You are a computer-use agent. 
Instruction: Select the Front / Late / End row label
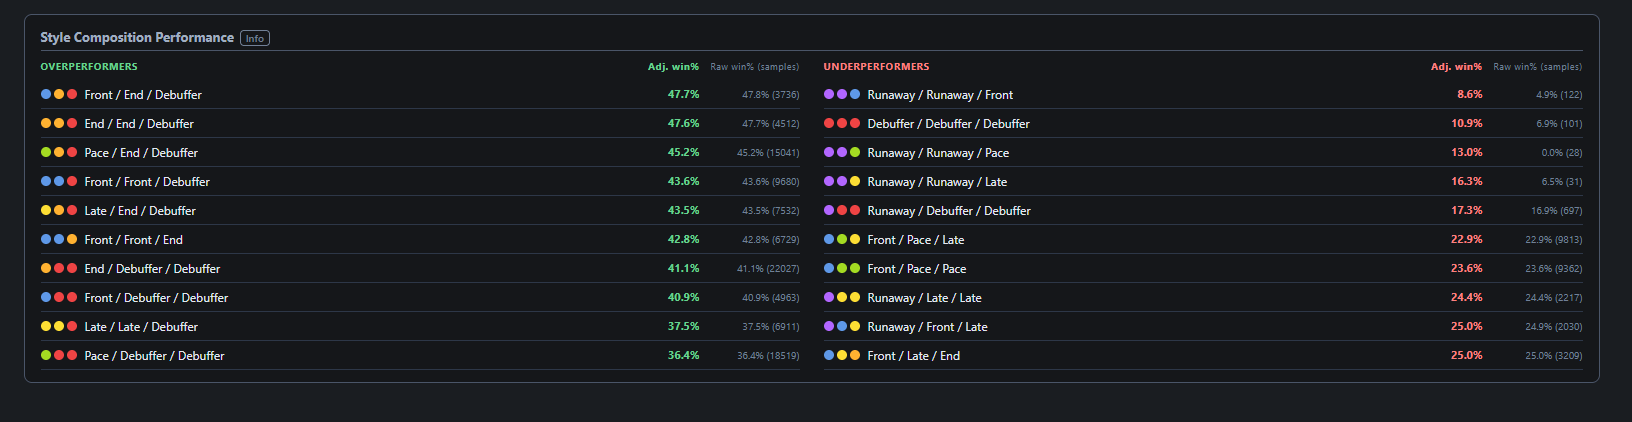tap(914, 356)
